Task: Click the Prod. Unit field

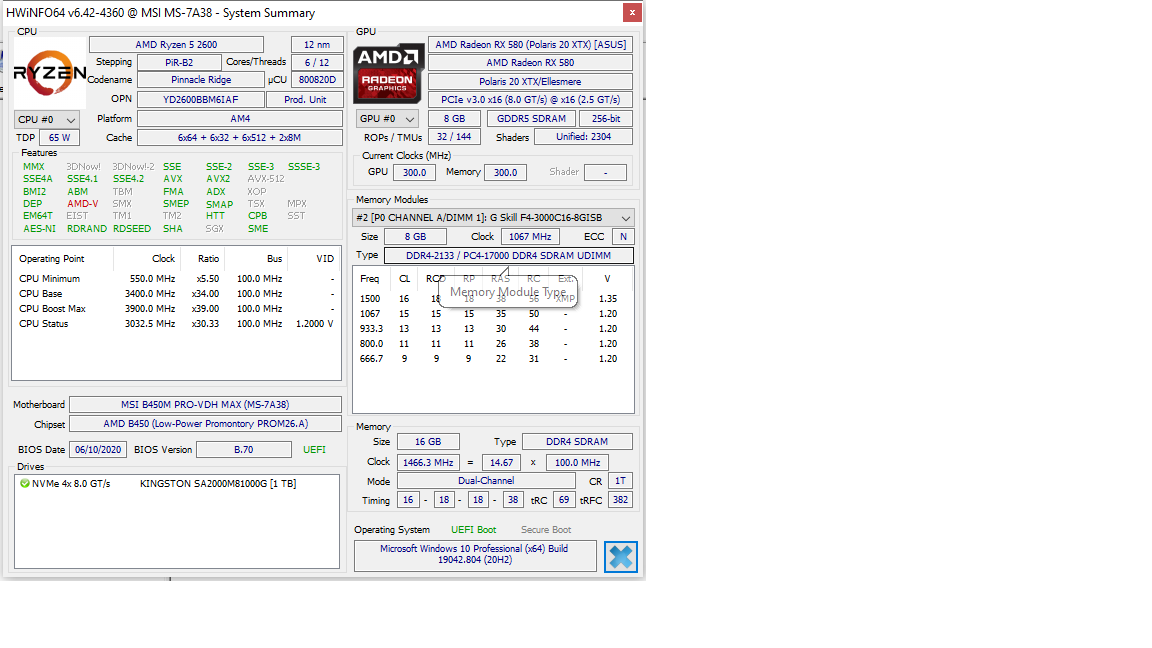Action: click(x=305, y=99)
